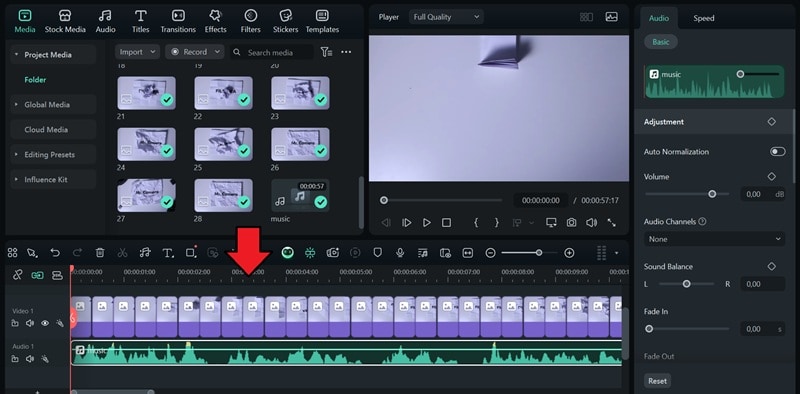Switch to the Stock Media tab

click(65, 21)
